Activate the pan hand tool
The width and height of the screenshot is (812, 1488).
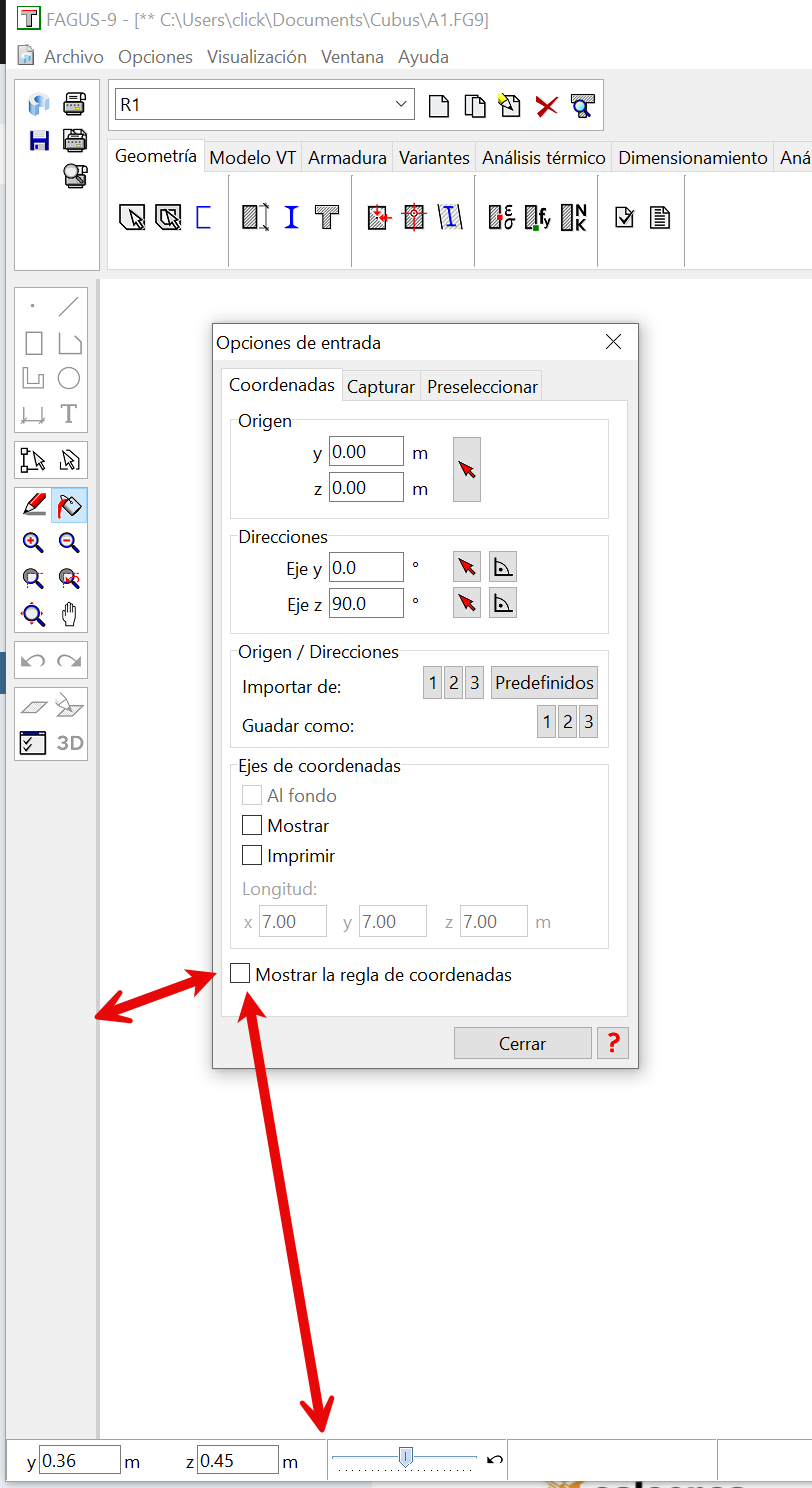69,614
